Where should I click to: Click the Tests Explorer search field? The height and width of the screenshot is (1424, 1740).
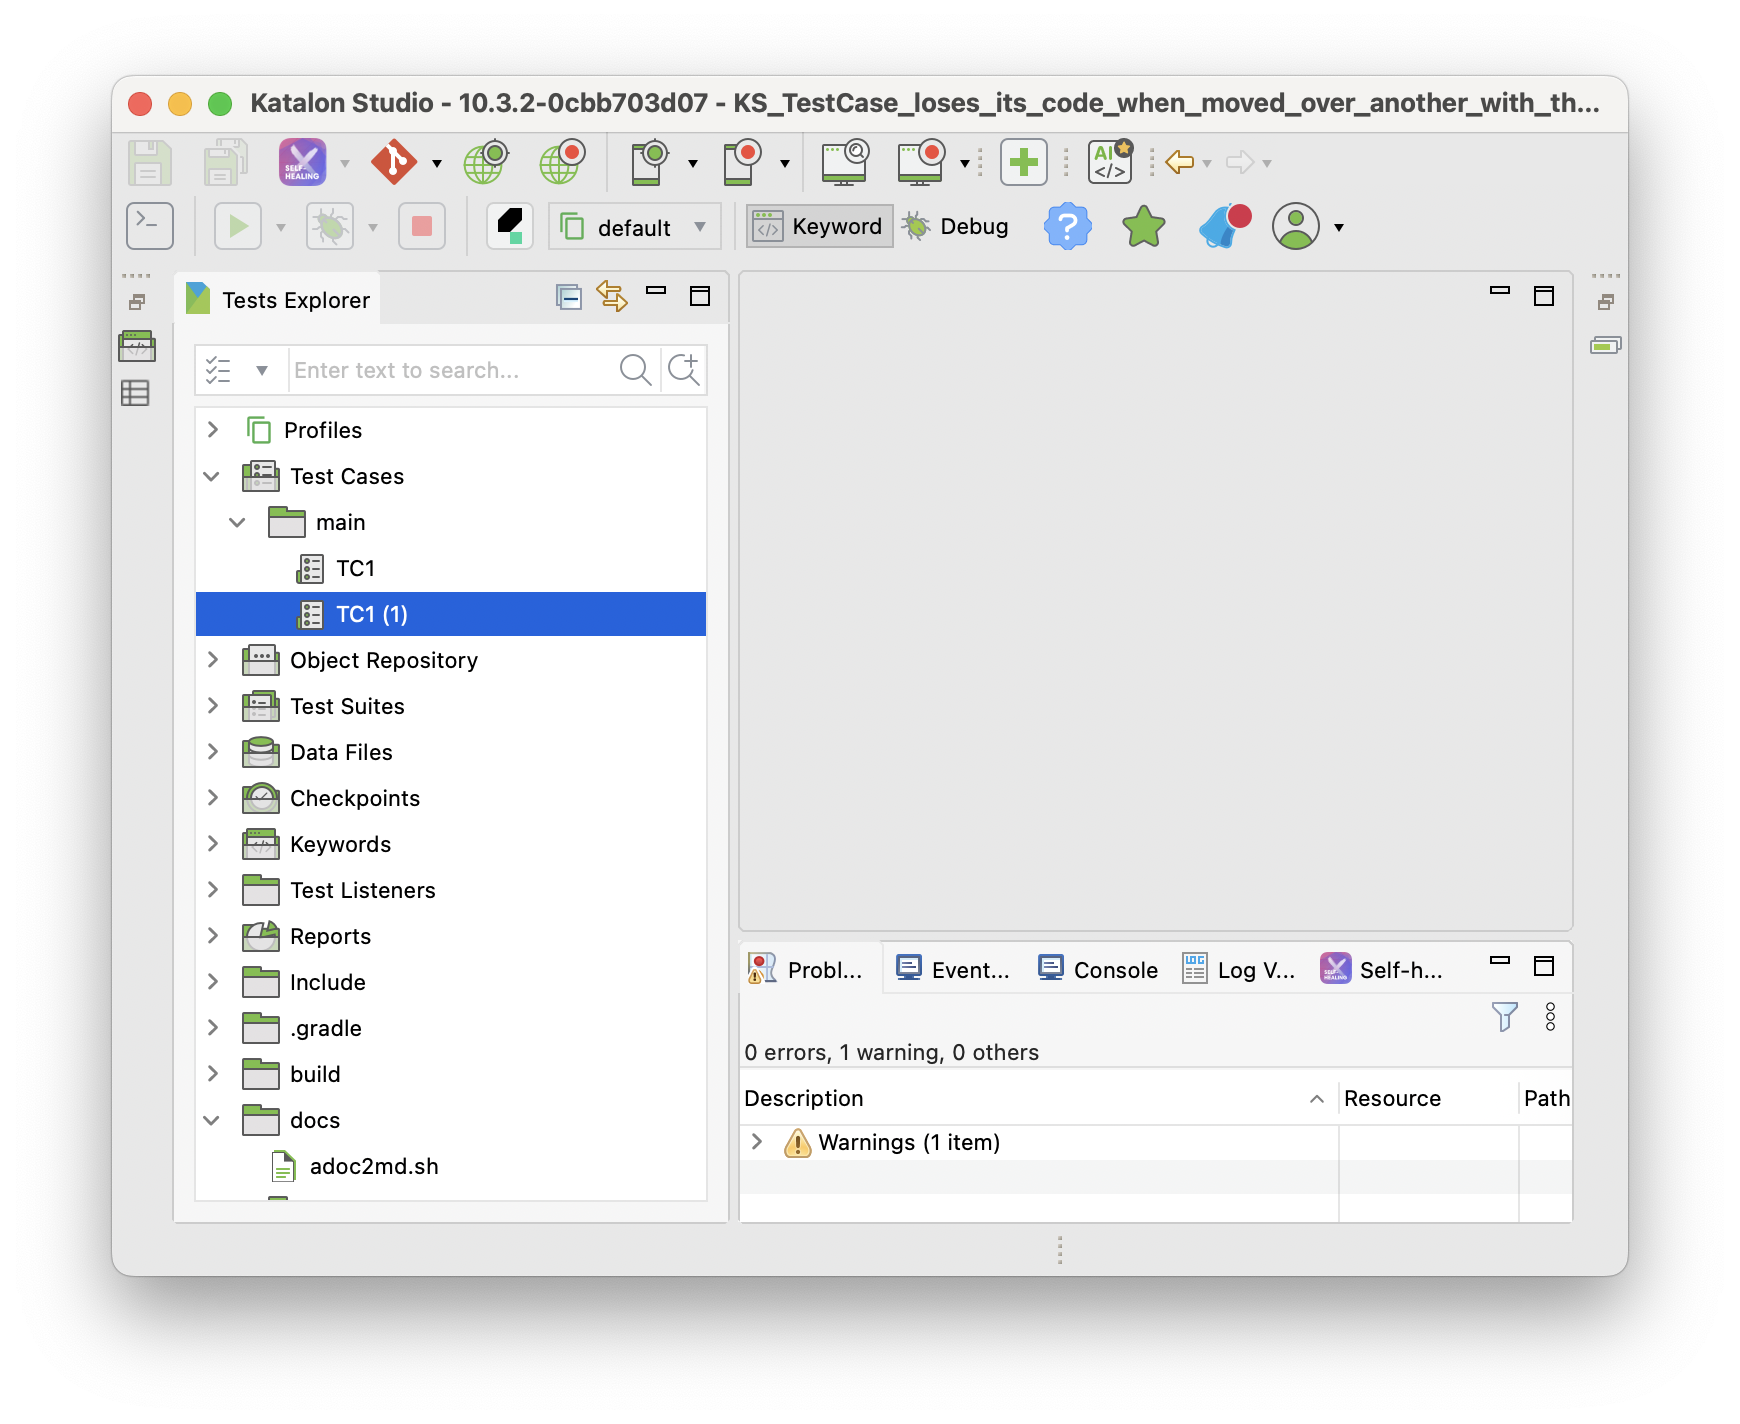pos(450,370)
